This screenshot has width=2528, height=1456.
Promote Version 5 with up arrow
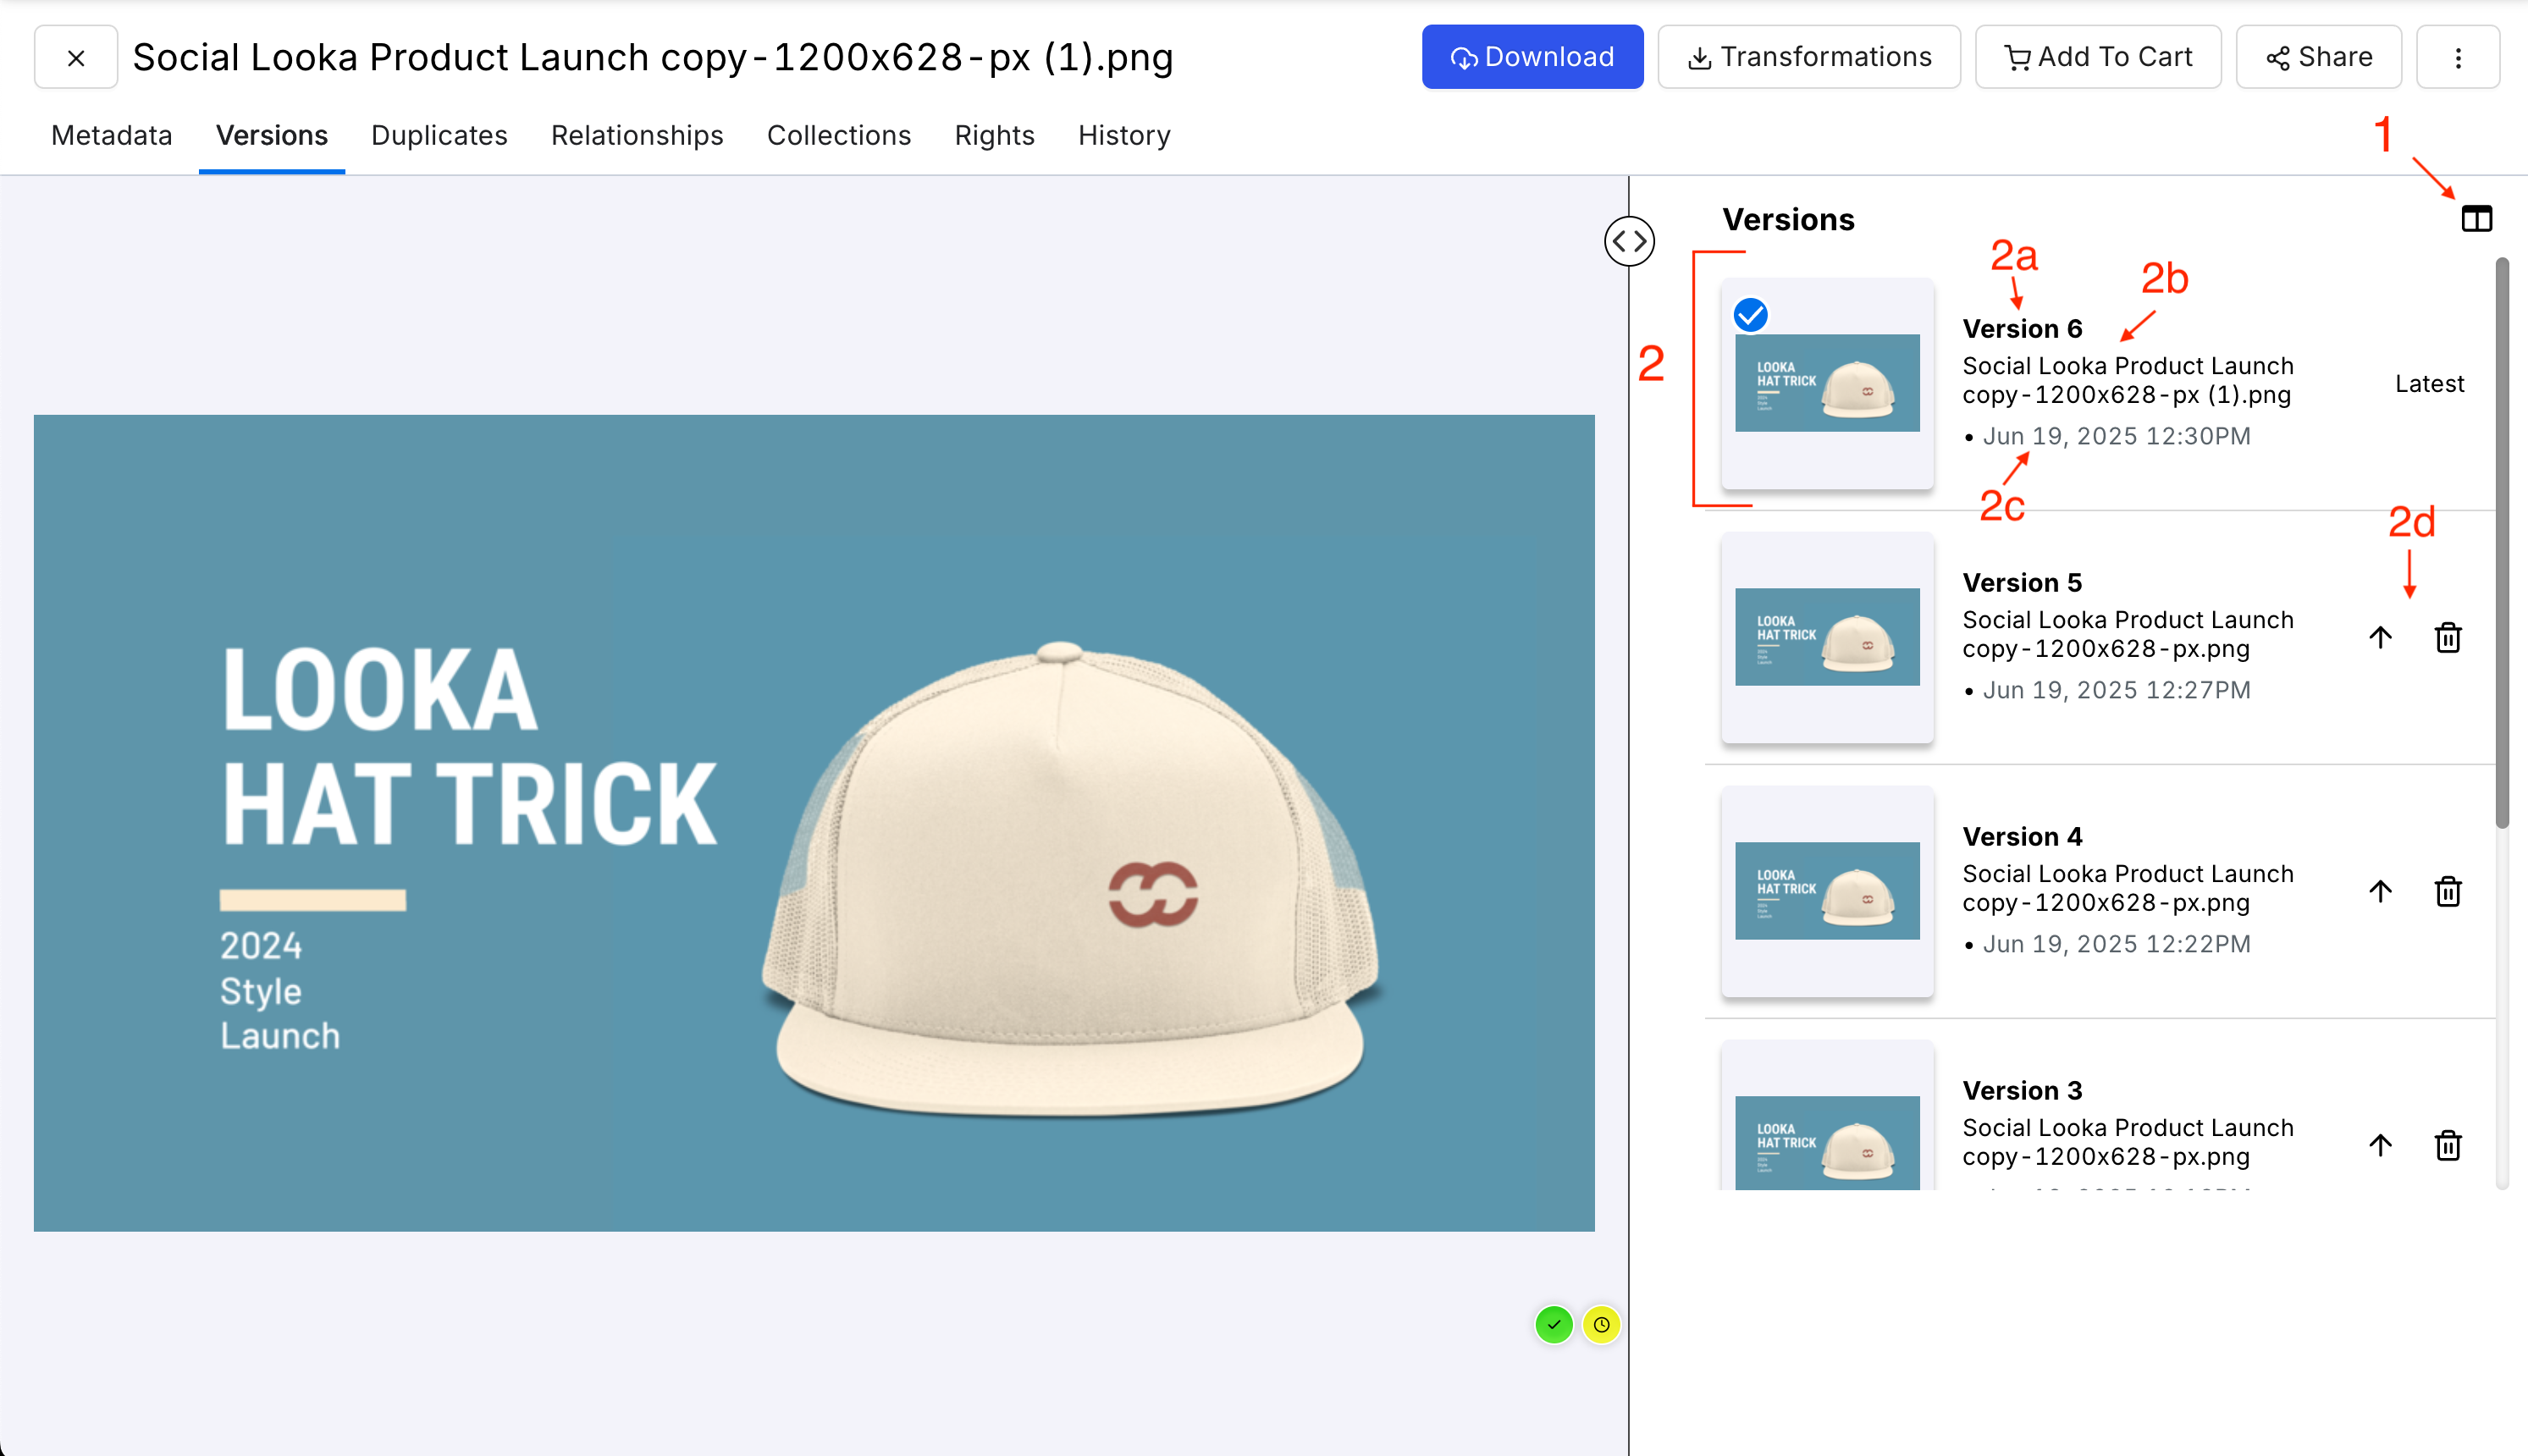pyautogui.click(x=2380, y=637)
